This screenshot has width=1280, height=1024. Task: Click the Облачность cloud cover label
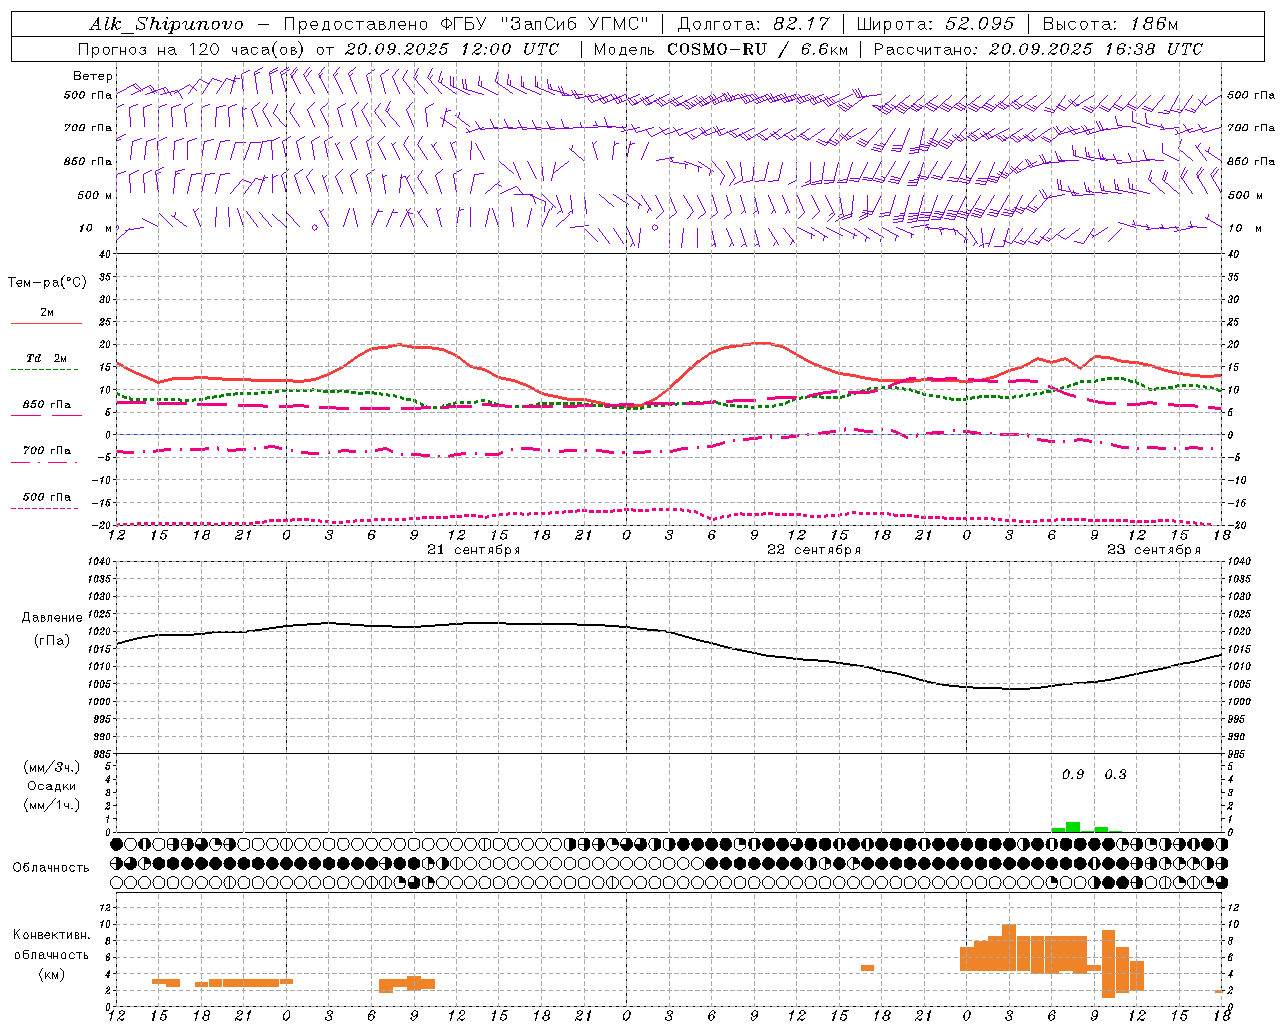[51, 867]
